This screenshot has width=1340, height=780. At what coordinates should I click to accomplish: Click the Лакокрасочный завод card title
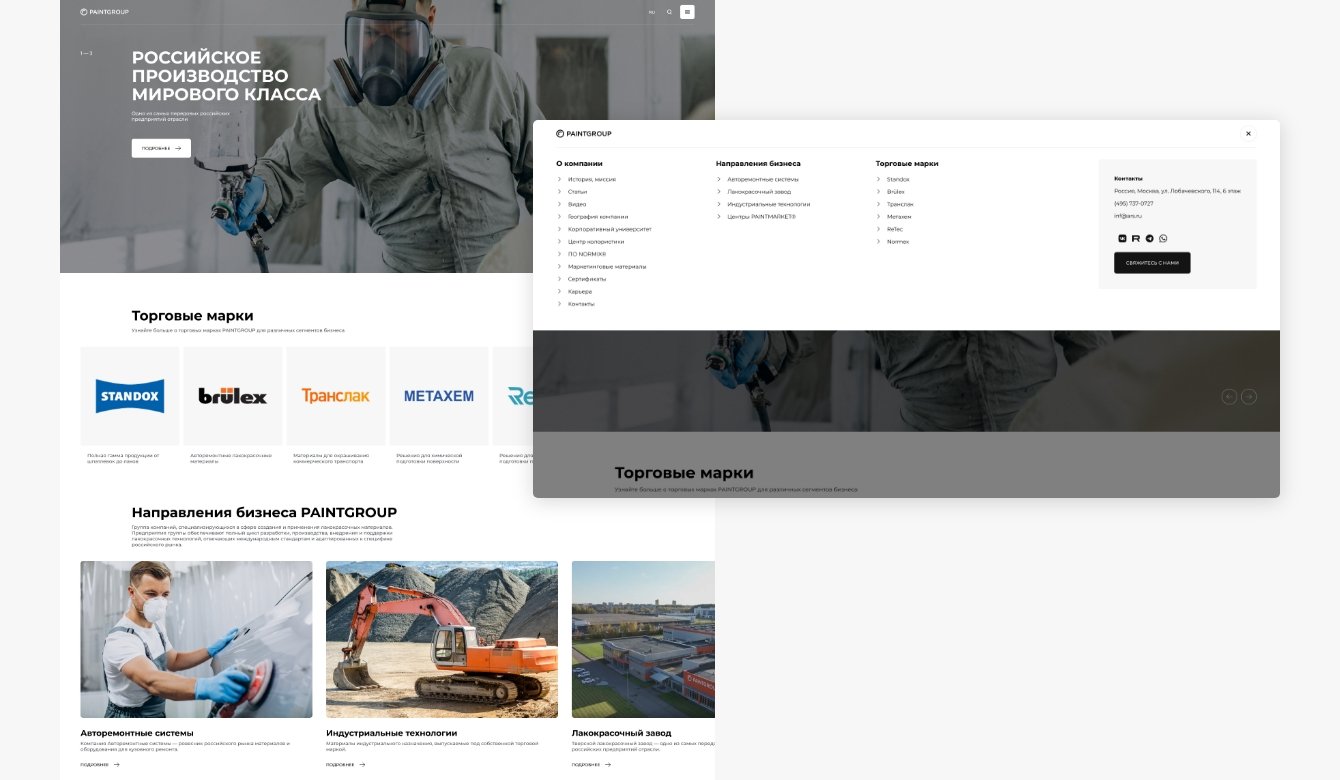pyautogui.click(x=621, y=733)
